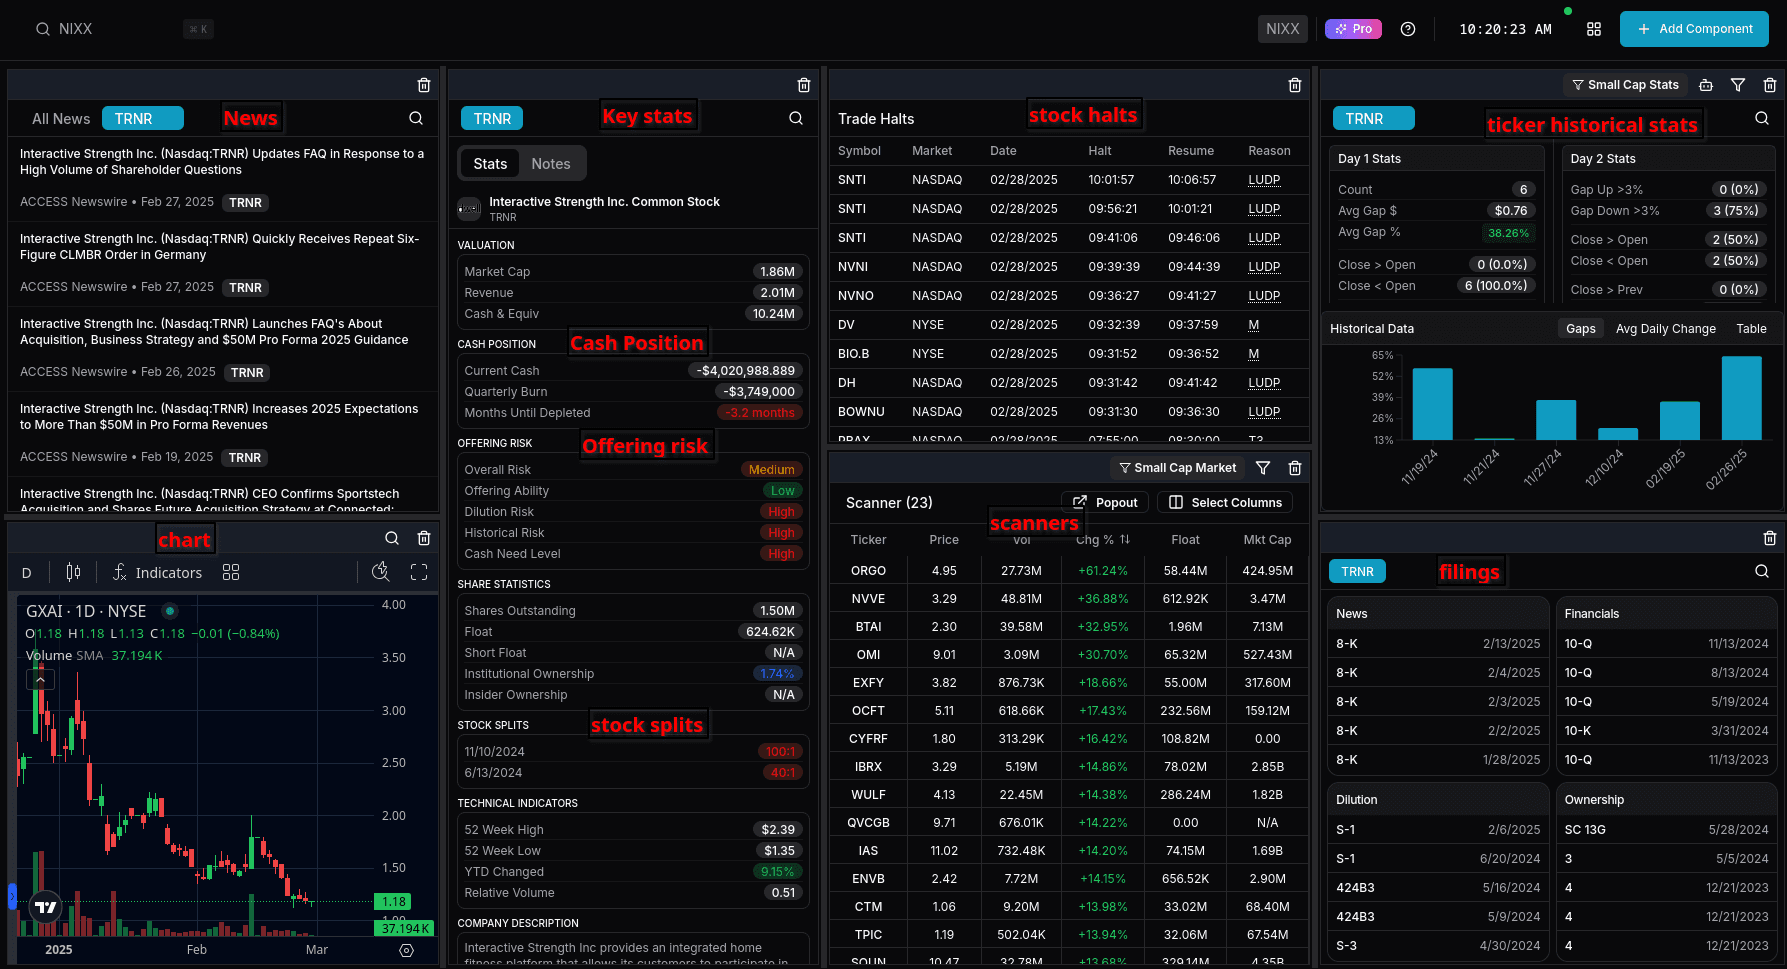Click the robot icon in historical stats header
This screenshot has width=1787, height=969.
[1706, 85]
